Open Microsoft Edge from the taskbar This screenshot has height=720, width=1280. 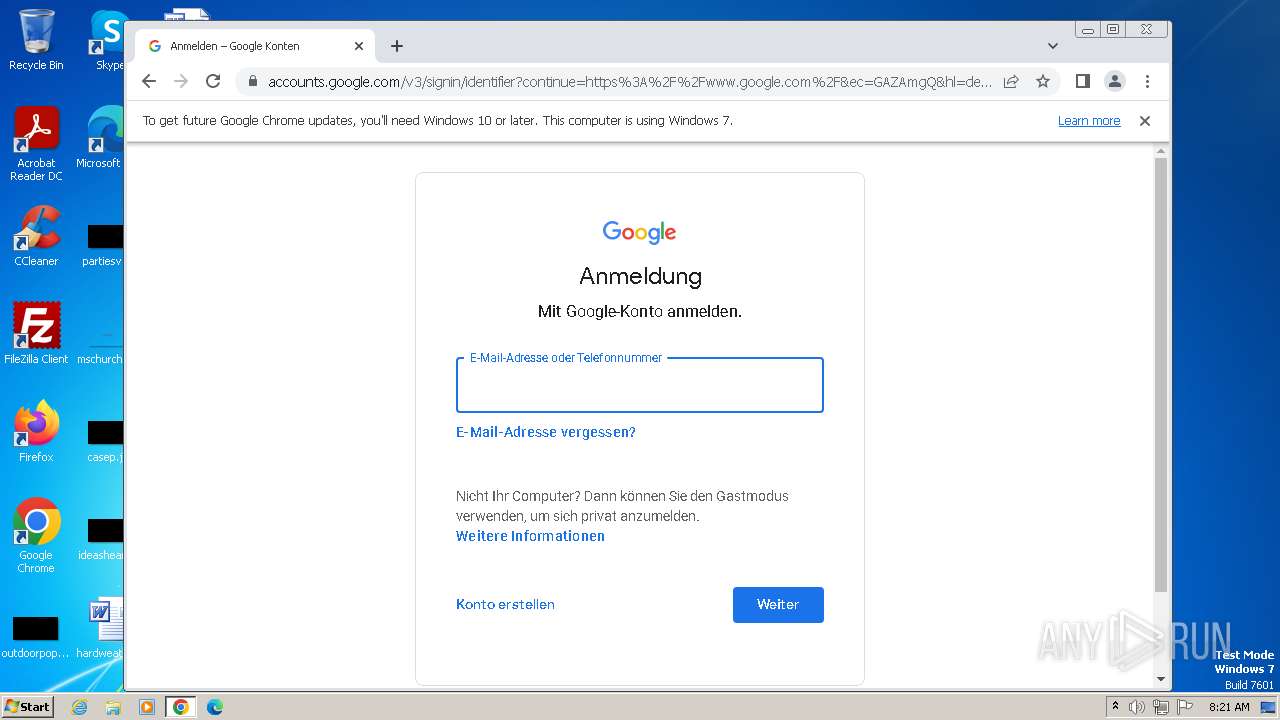pos(215,707)
